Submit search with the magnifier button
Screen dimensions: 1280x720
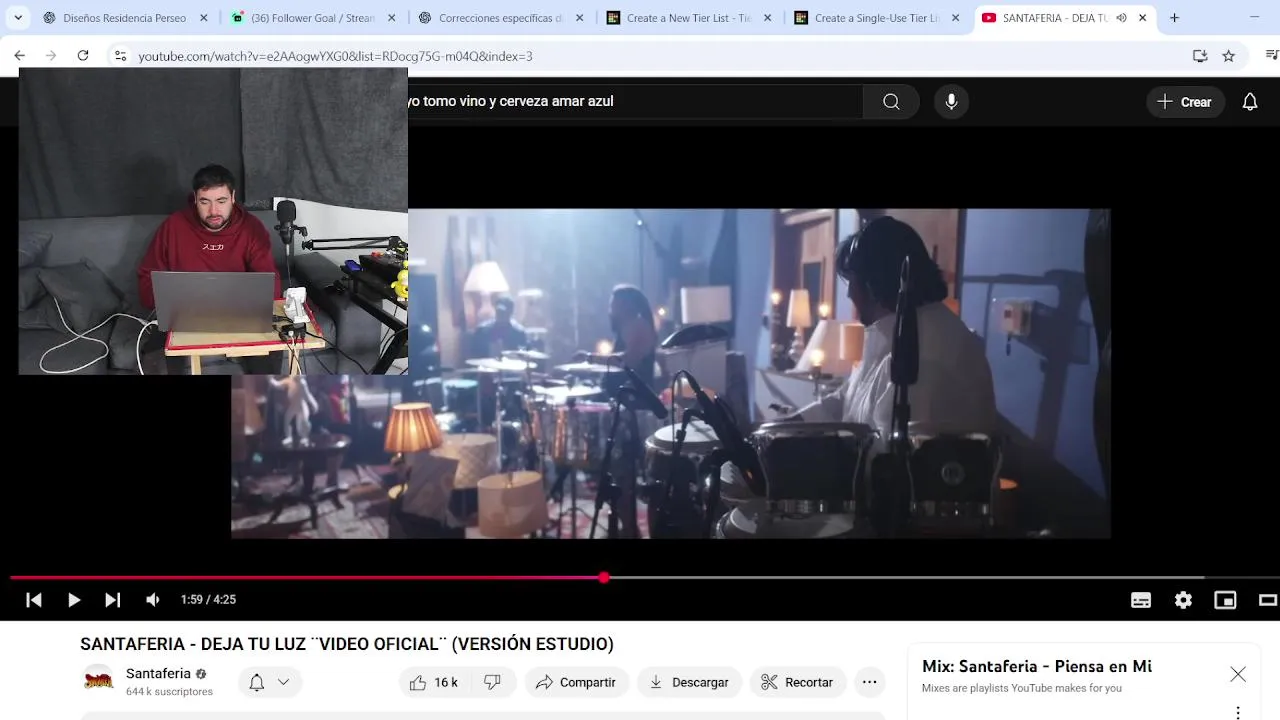tap(891, 101)
